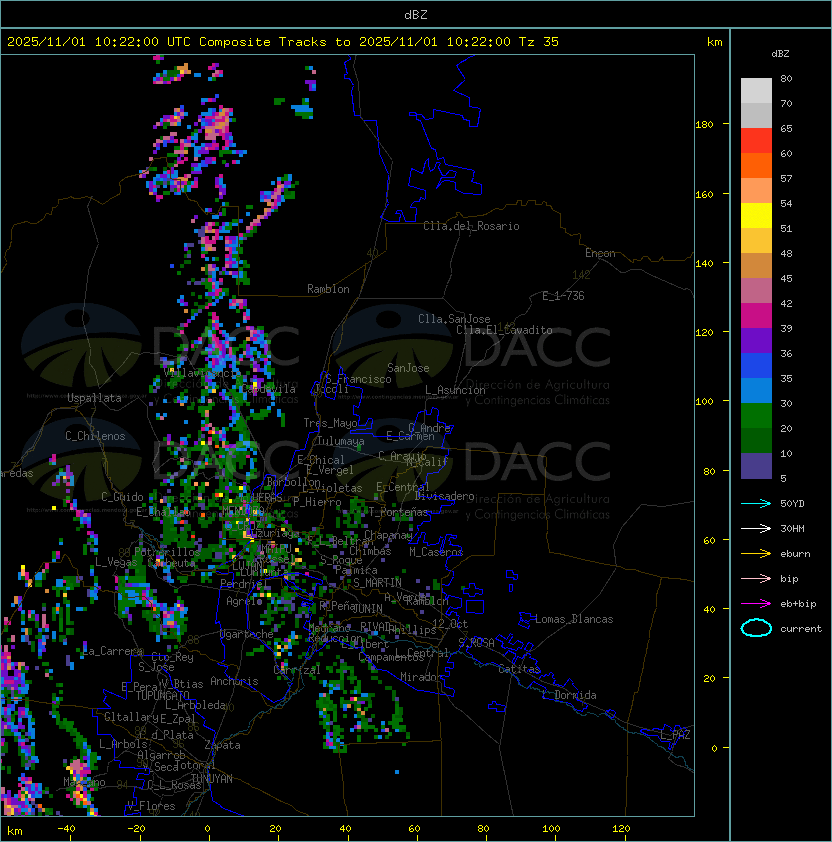
Task: Pick the royal blue swatch below 36
Action: 756,366
